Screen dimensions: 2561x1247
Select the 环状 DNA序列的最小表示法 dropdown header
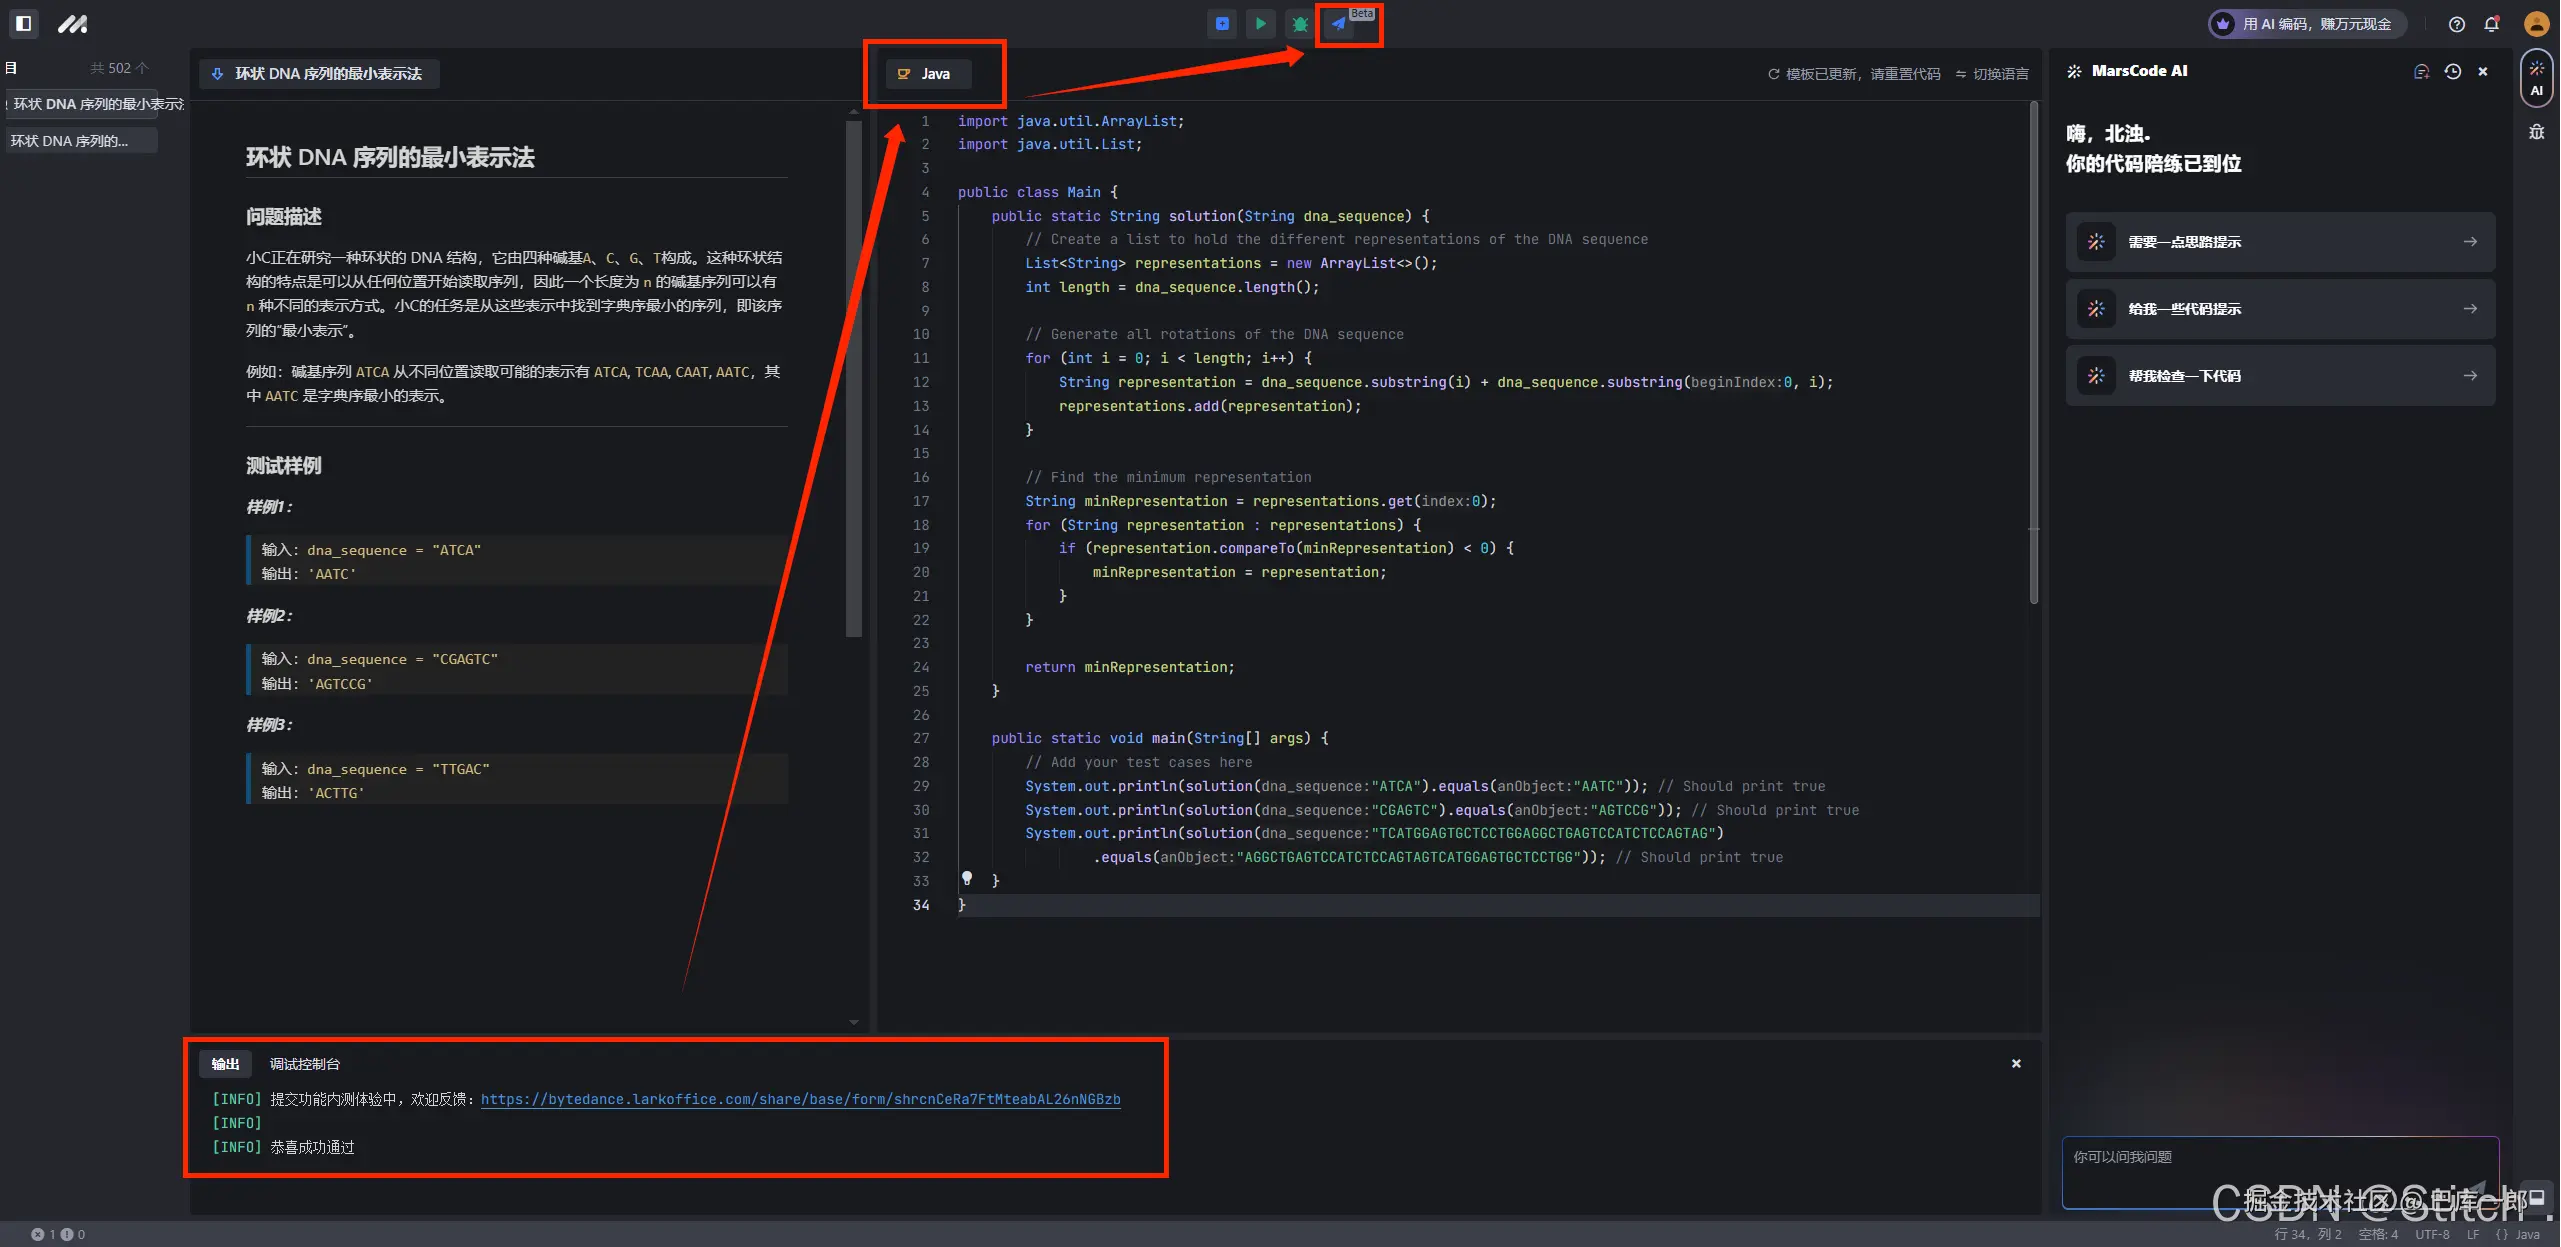(319, 74)
